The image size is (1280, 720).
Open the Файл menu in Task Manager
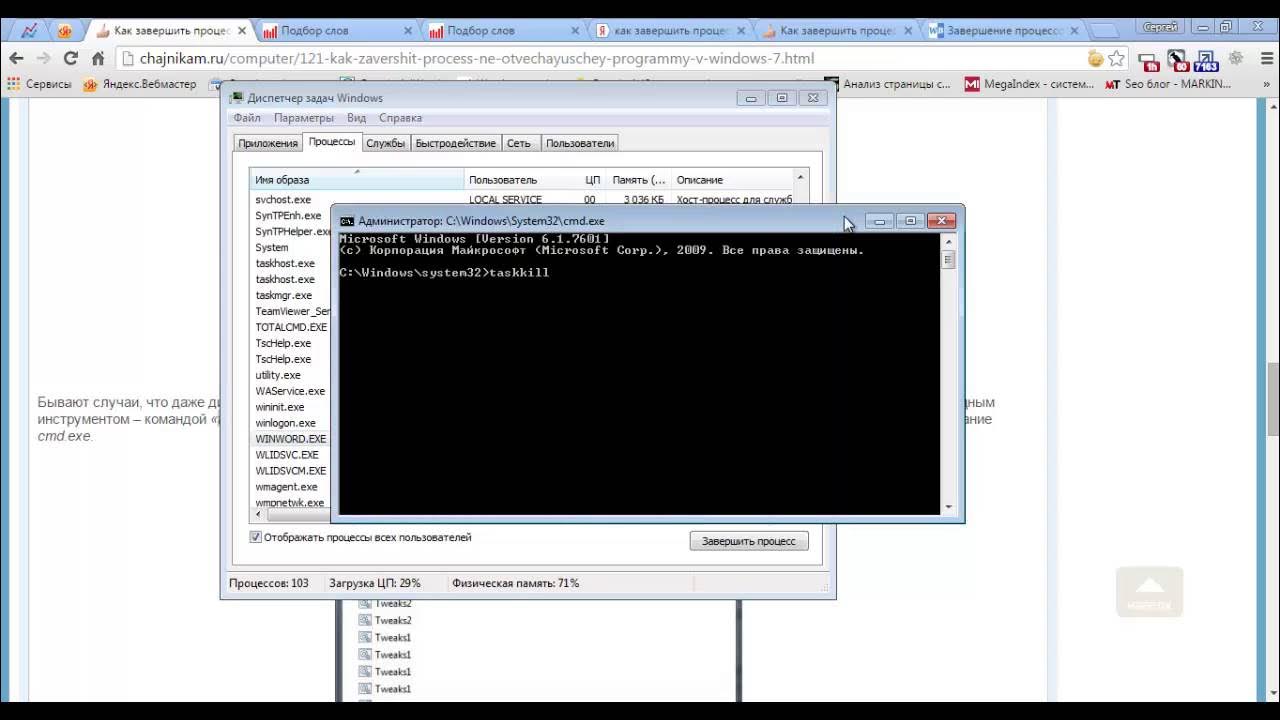coord(247,118)
